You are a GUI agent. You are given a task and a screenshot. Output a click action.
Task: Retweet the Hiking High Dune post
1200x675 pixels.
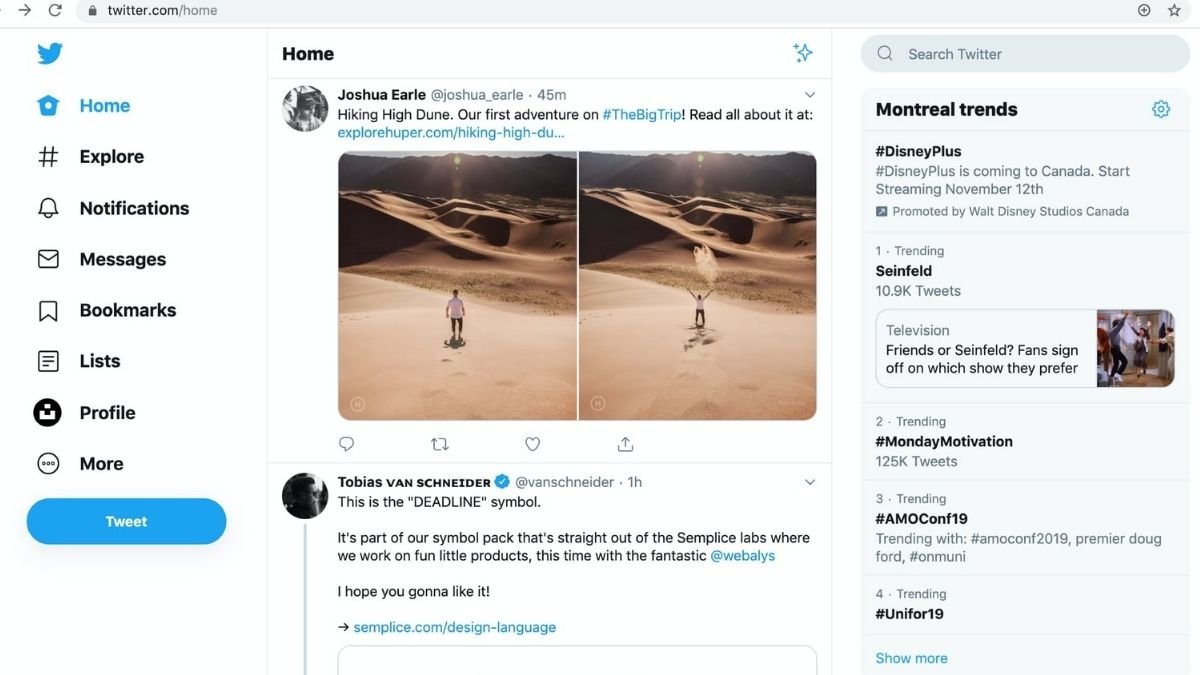[x=439, y=444]
